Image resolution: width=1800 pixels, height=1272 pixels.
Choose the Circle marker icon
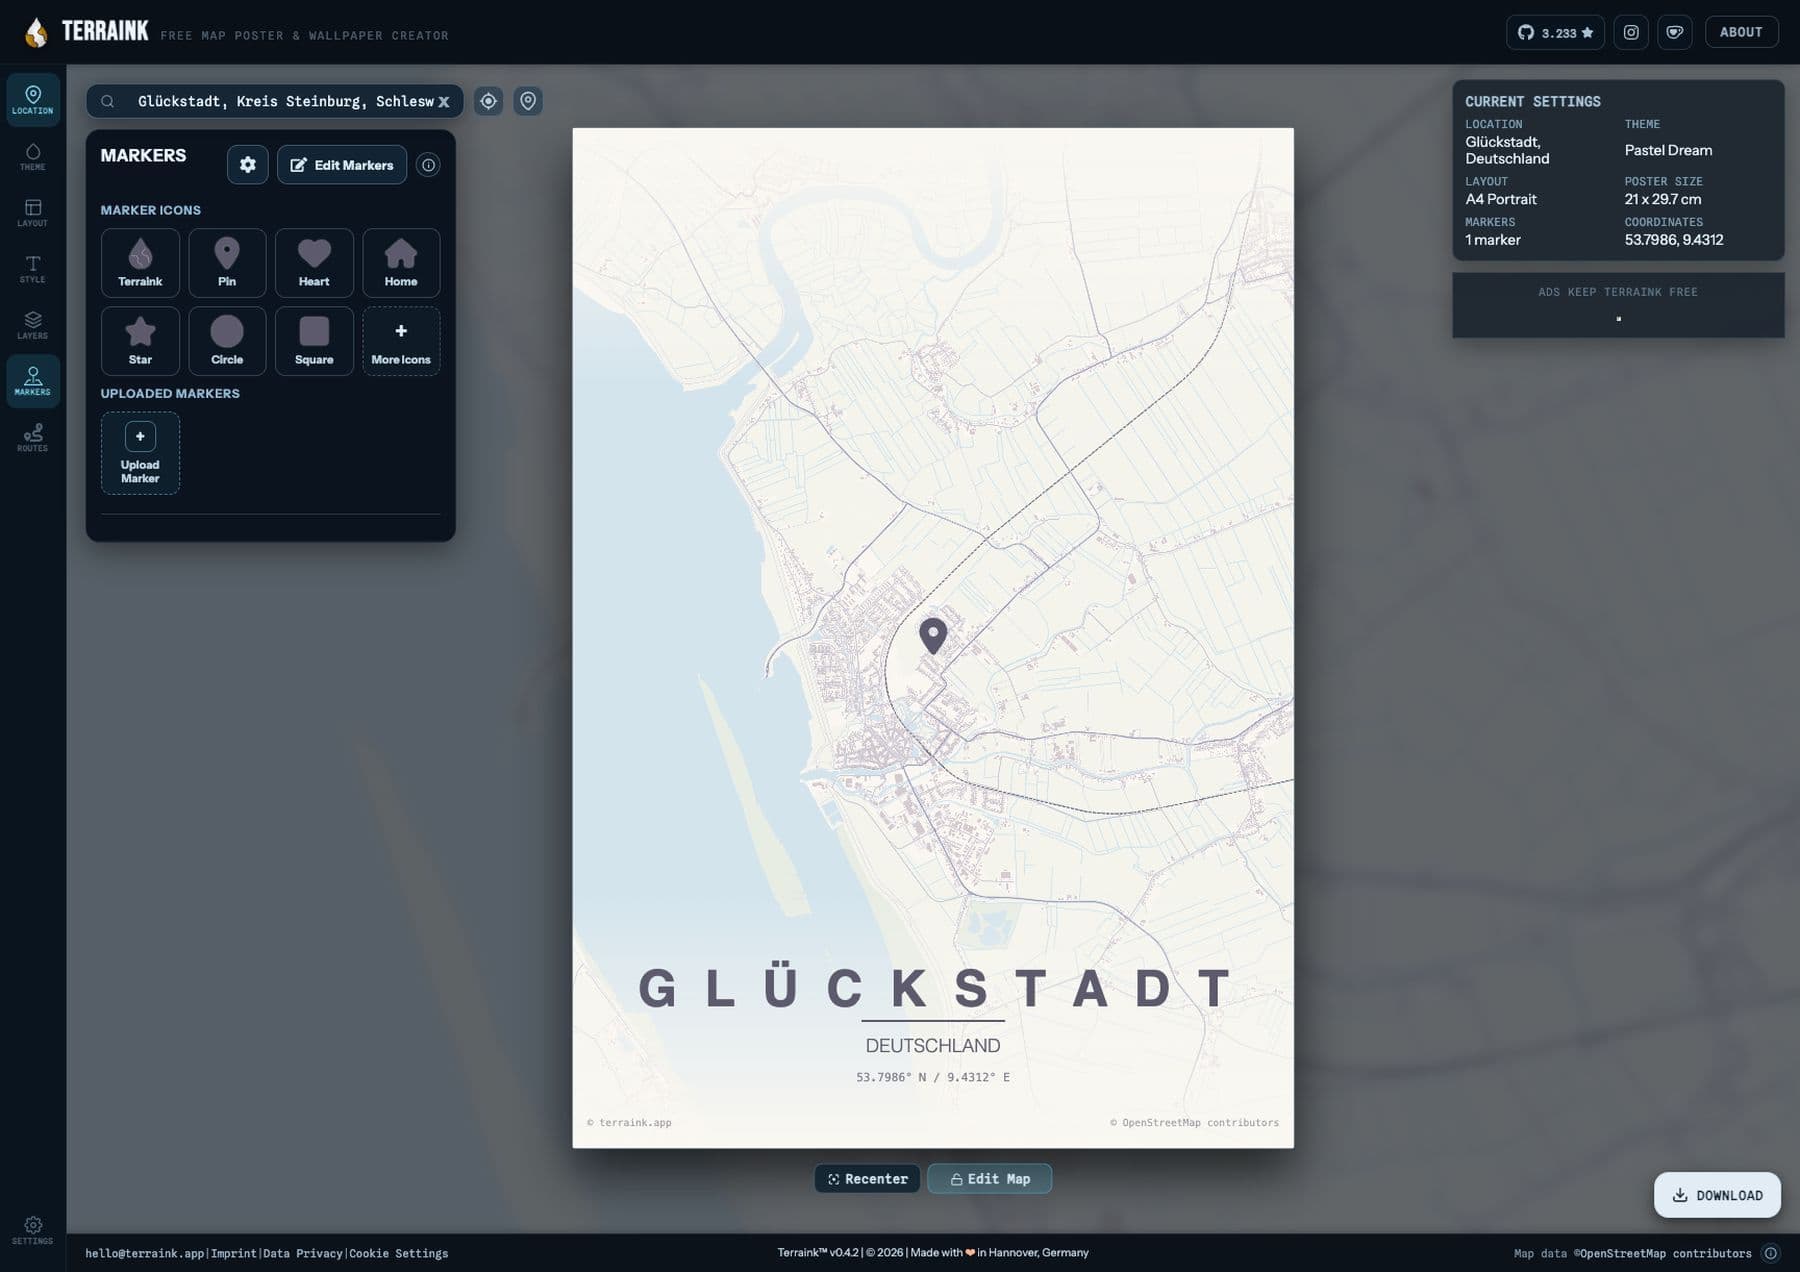(227, 341)
